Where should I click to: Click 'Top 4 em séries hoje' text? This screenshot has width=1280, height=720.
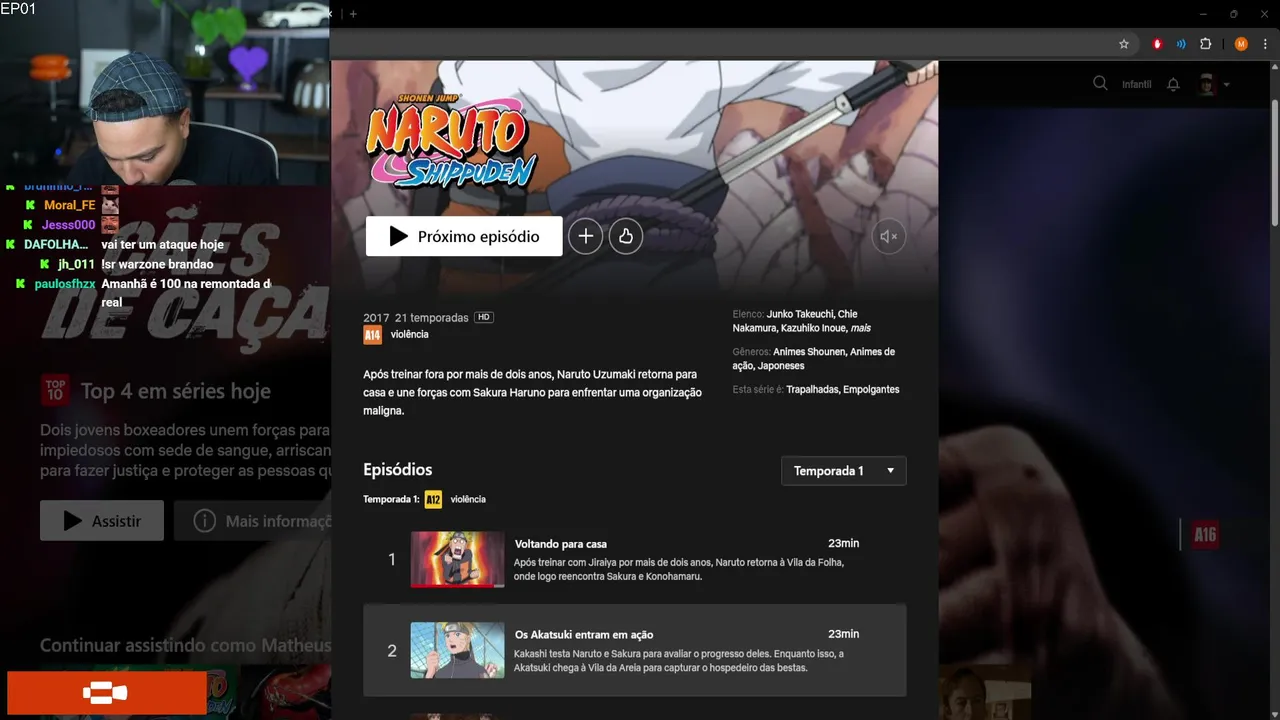pyautogui.click(x=176, y=391)
